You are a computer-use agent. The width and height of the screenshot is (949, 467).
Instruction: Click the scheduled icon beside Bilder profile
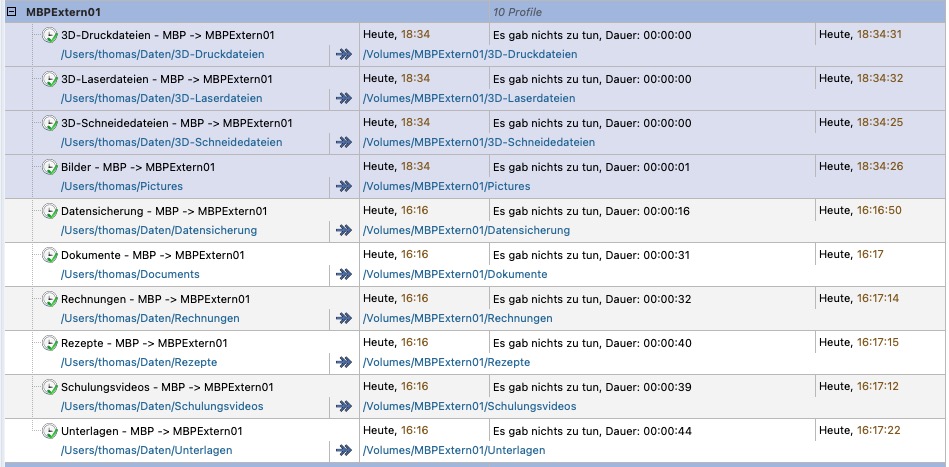pos(50,167)
